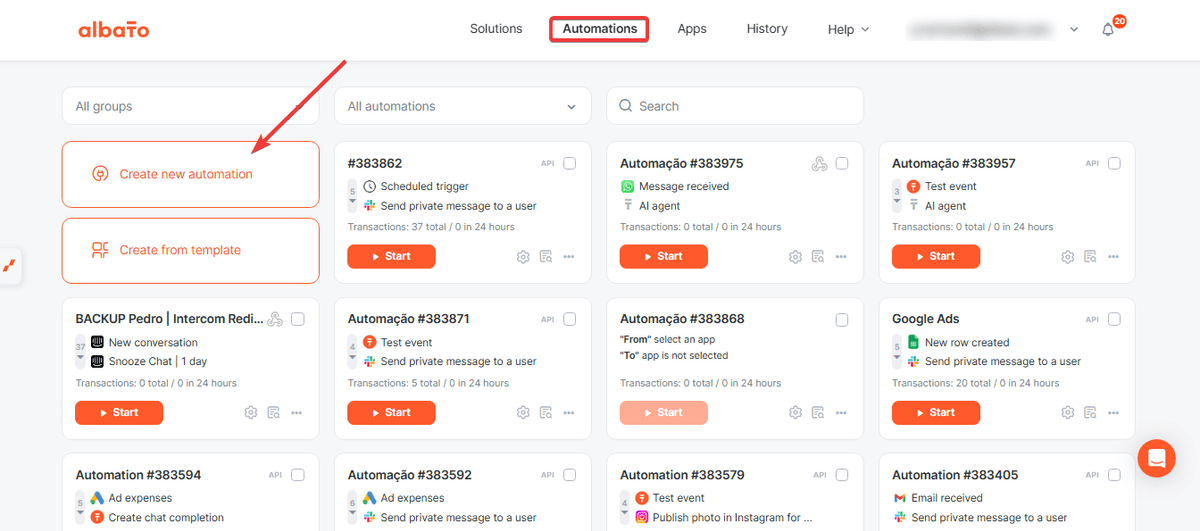Open settings gear on Automação #383975
Screen dimensions: 1200x531
pyautogui.click(x=795, y=257)
